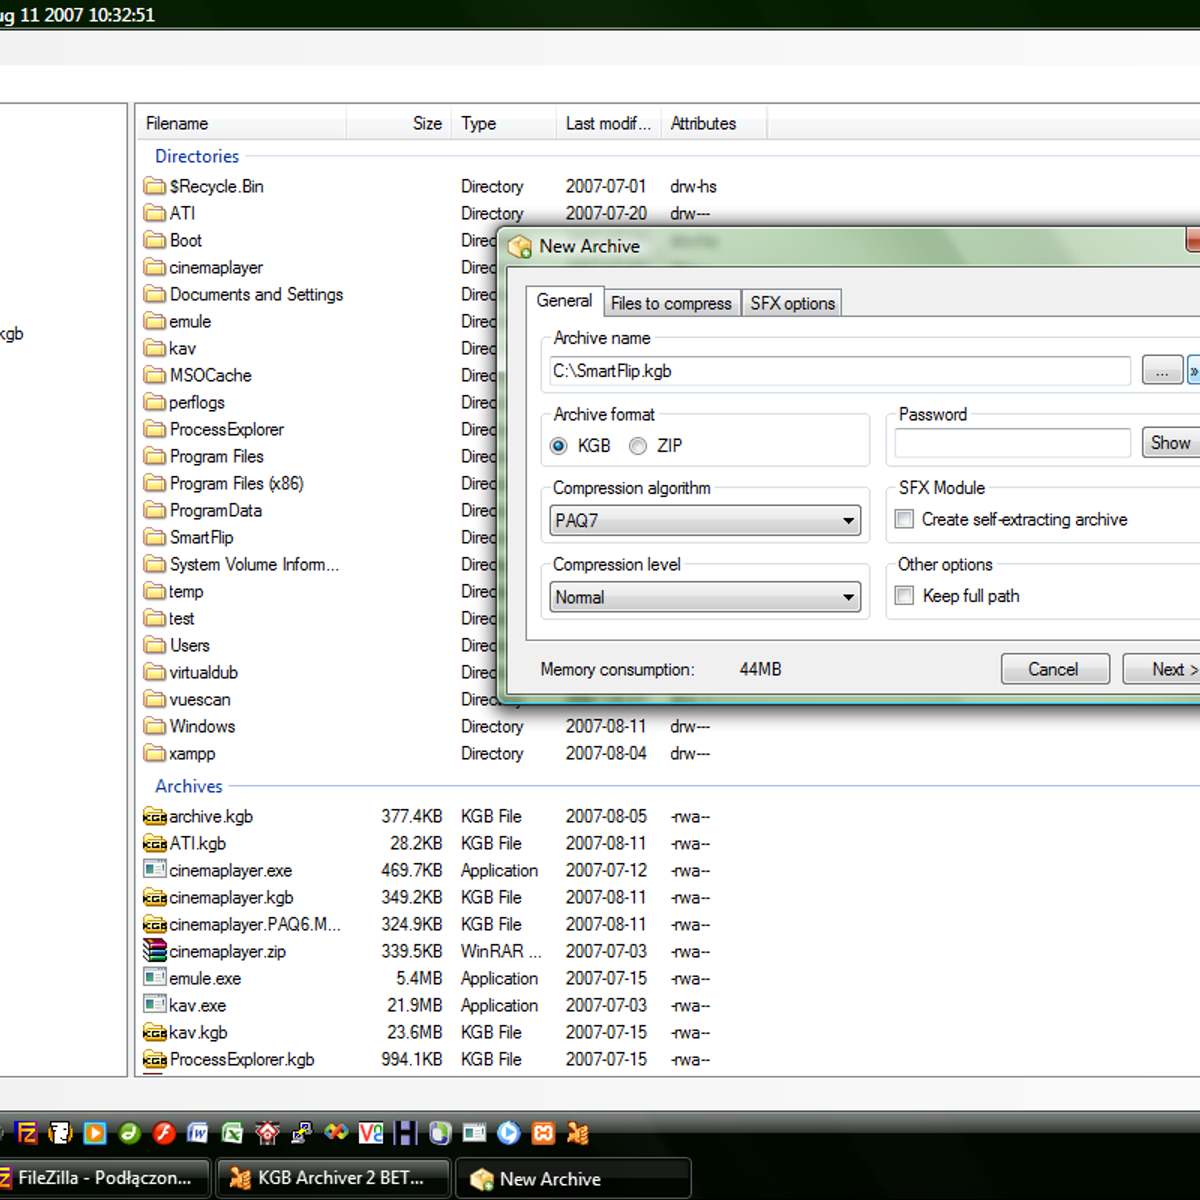Click the '...' browse button for archive name

(x=1163, y=371)
